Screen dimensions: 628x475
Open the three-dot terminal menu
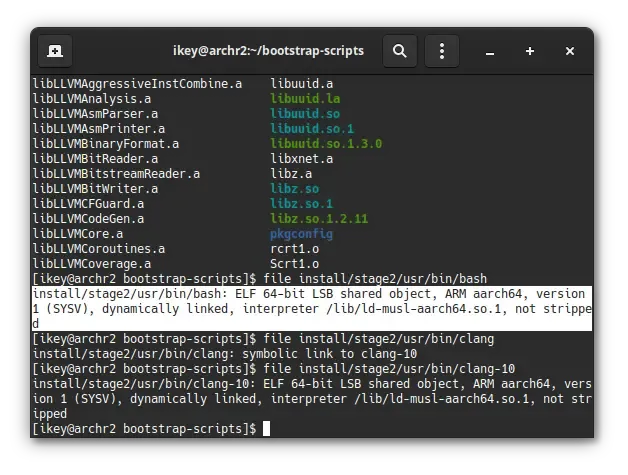tap(441, 51)
